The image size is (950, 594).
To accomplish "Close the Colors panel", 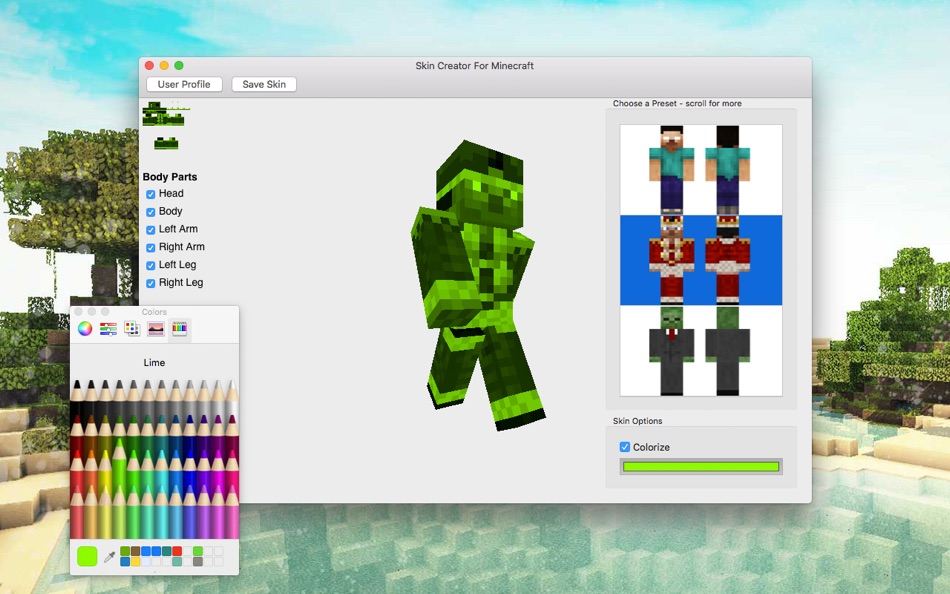I will [78, 312].
